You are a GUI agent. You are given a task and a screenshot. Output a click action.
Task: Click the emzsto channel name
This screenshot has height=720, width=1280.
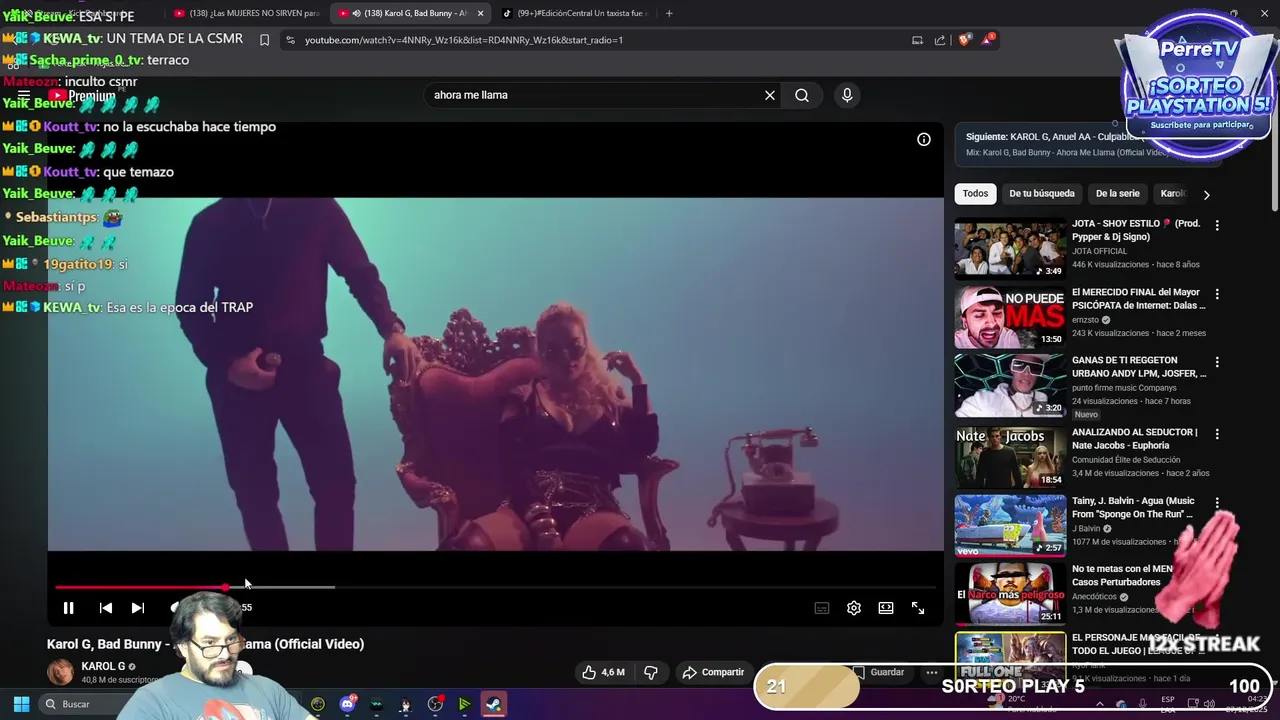pos(1085,320)
